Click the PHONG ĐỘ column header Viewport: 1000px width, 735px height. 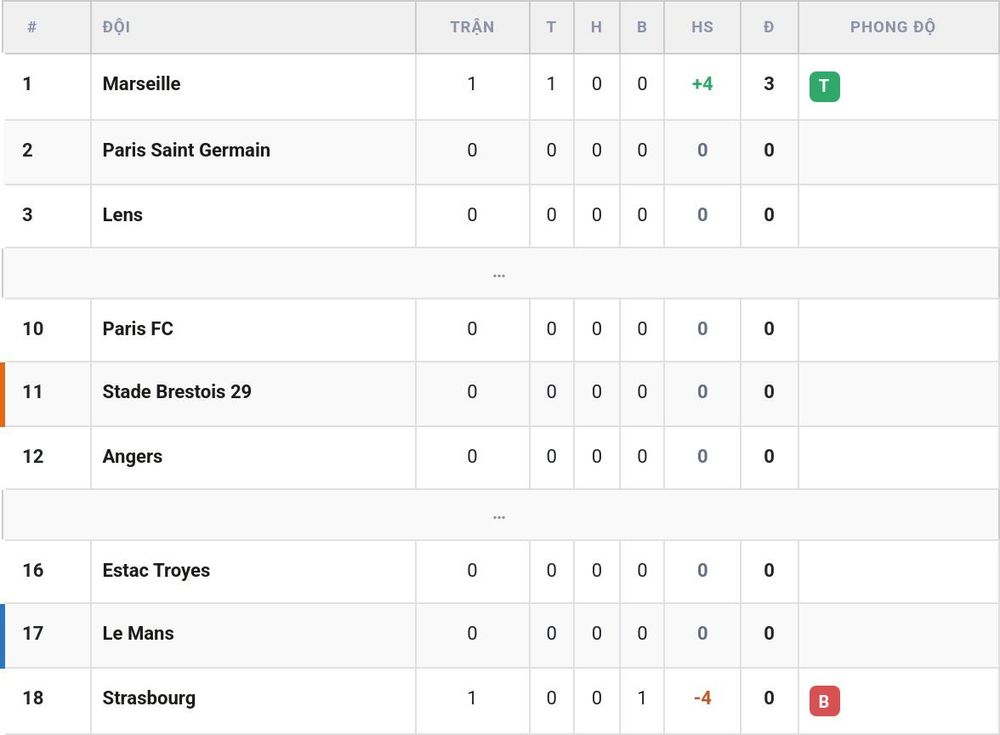click(893, 27)
